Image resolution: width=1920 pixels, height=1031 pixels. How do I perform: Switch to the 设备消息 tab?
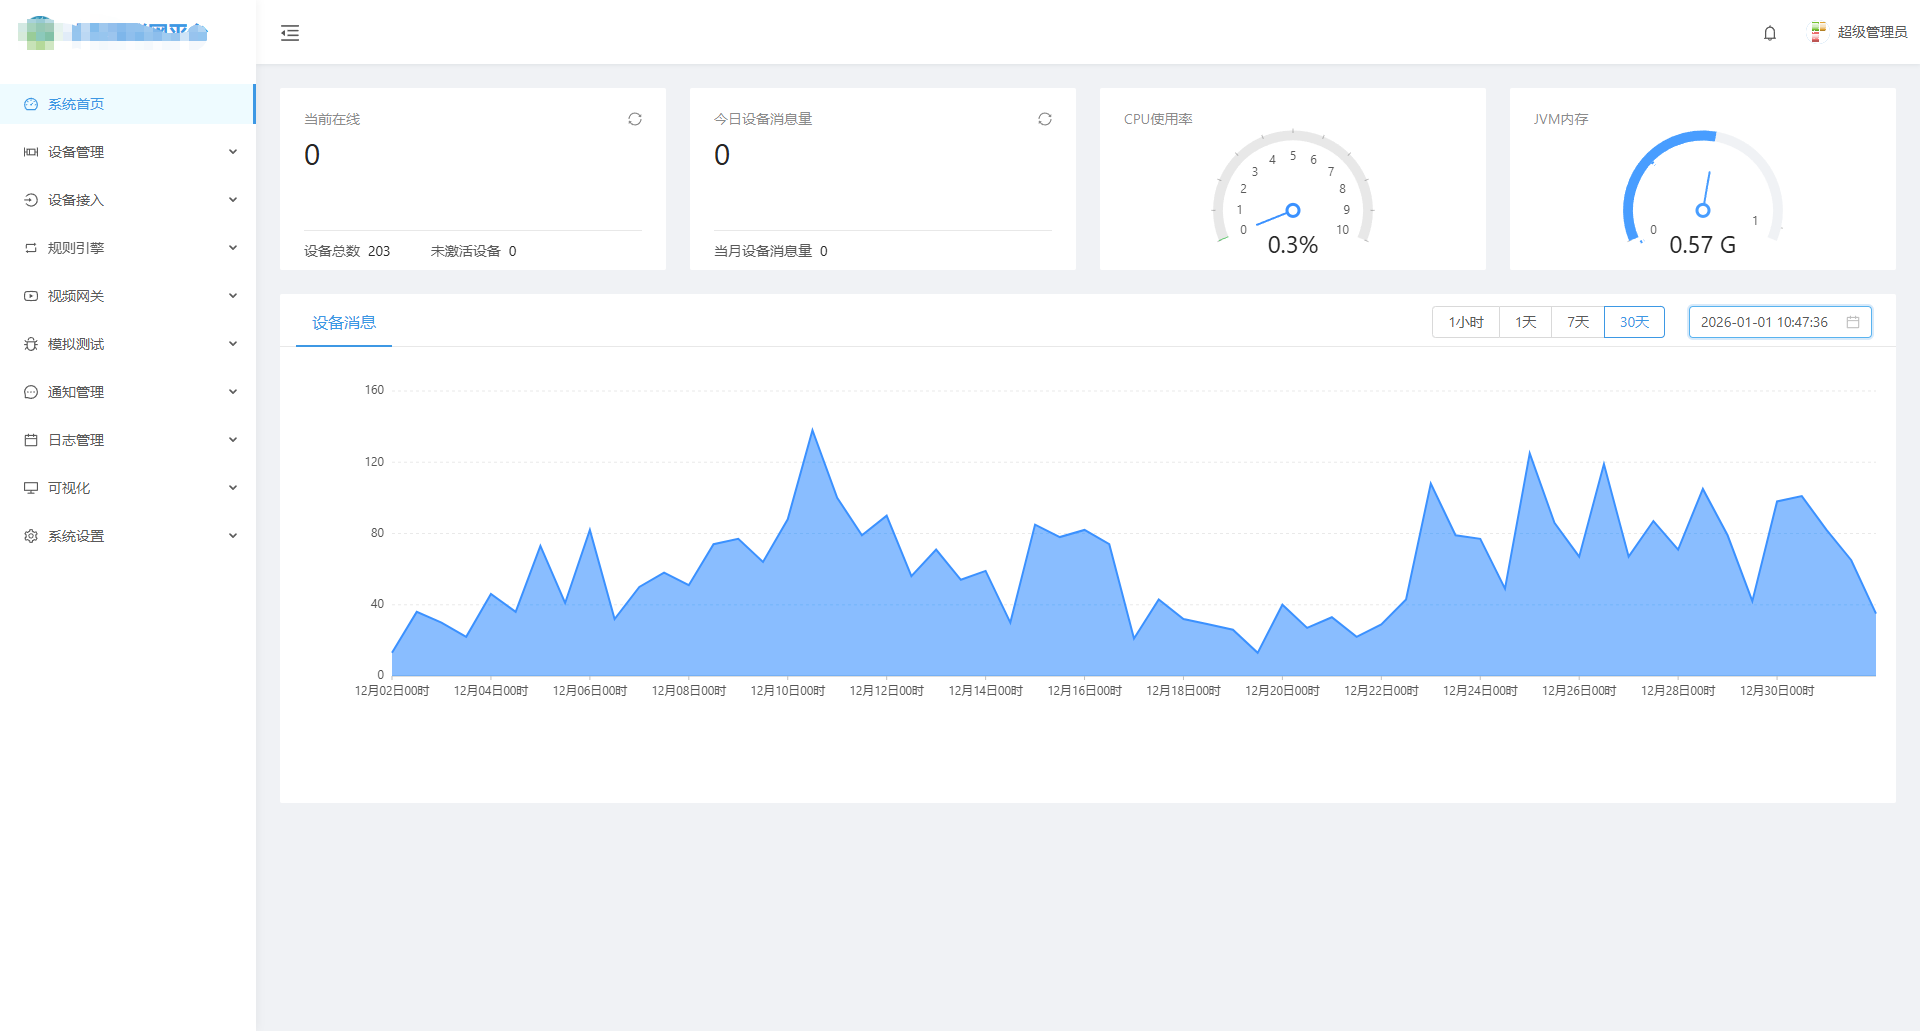coord(344,323)
